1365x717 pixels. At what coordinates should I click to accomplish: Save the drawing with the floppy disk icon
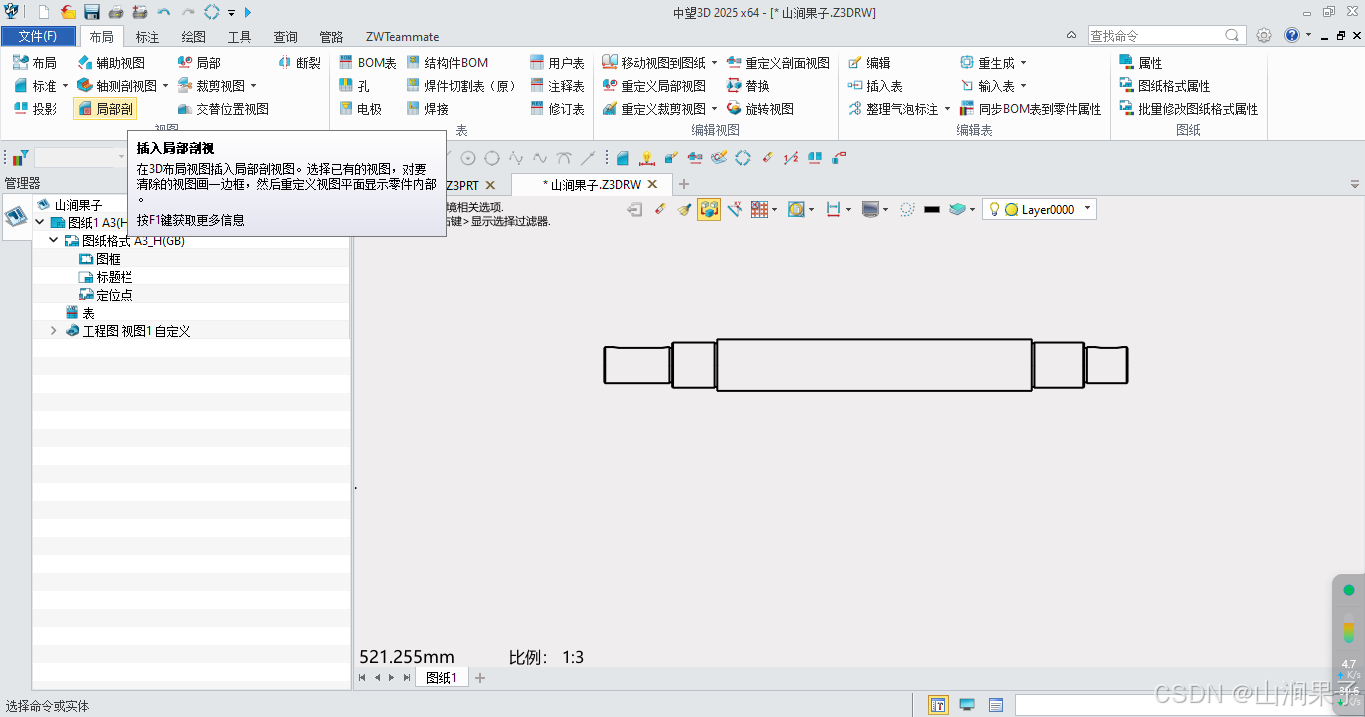(92, 12)
